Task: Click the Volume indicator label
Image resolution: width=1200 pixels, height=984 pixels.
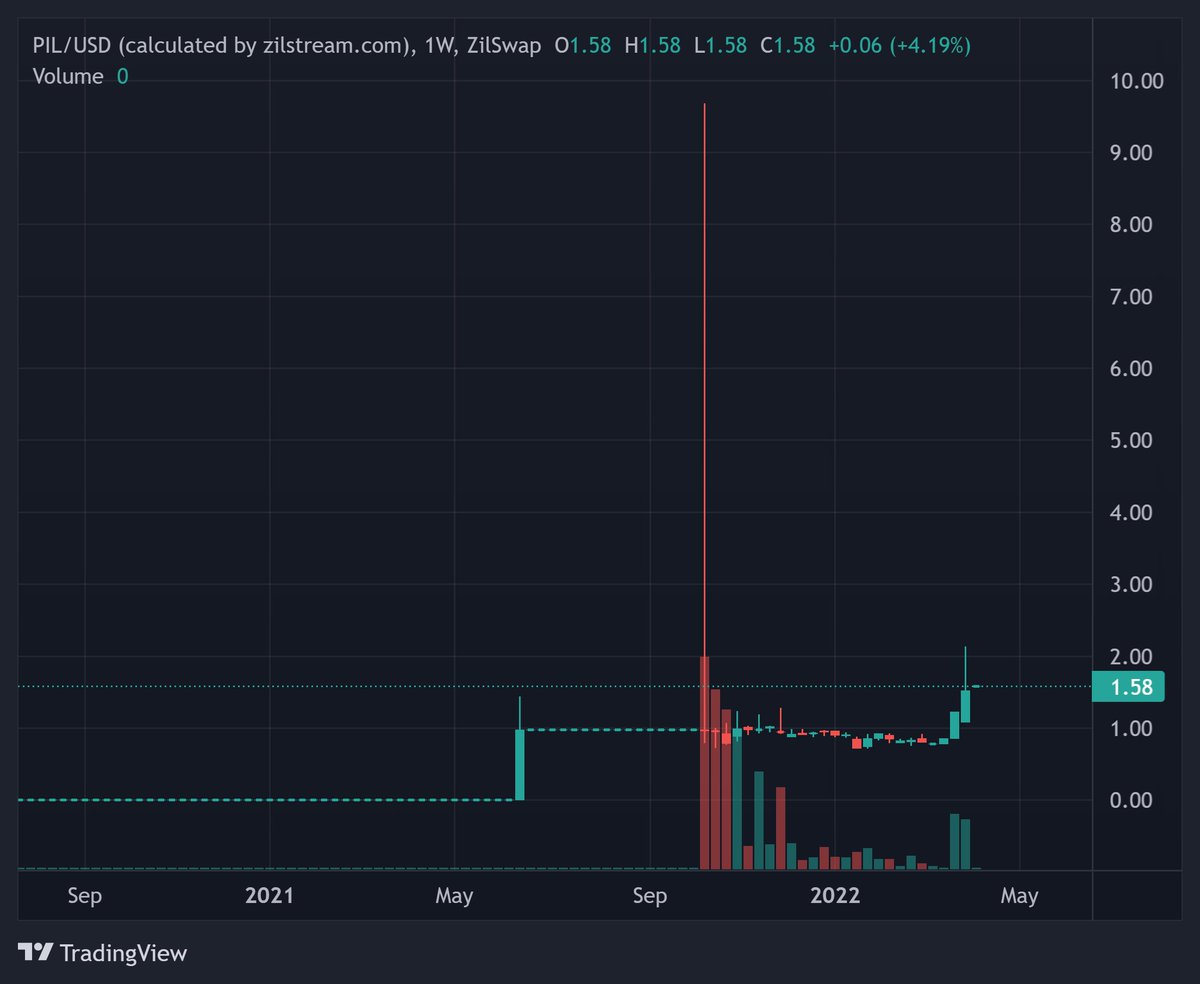Action: tap(68, 76)
